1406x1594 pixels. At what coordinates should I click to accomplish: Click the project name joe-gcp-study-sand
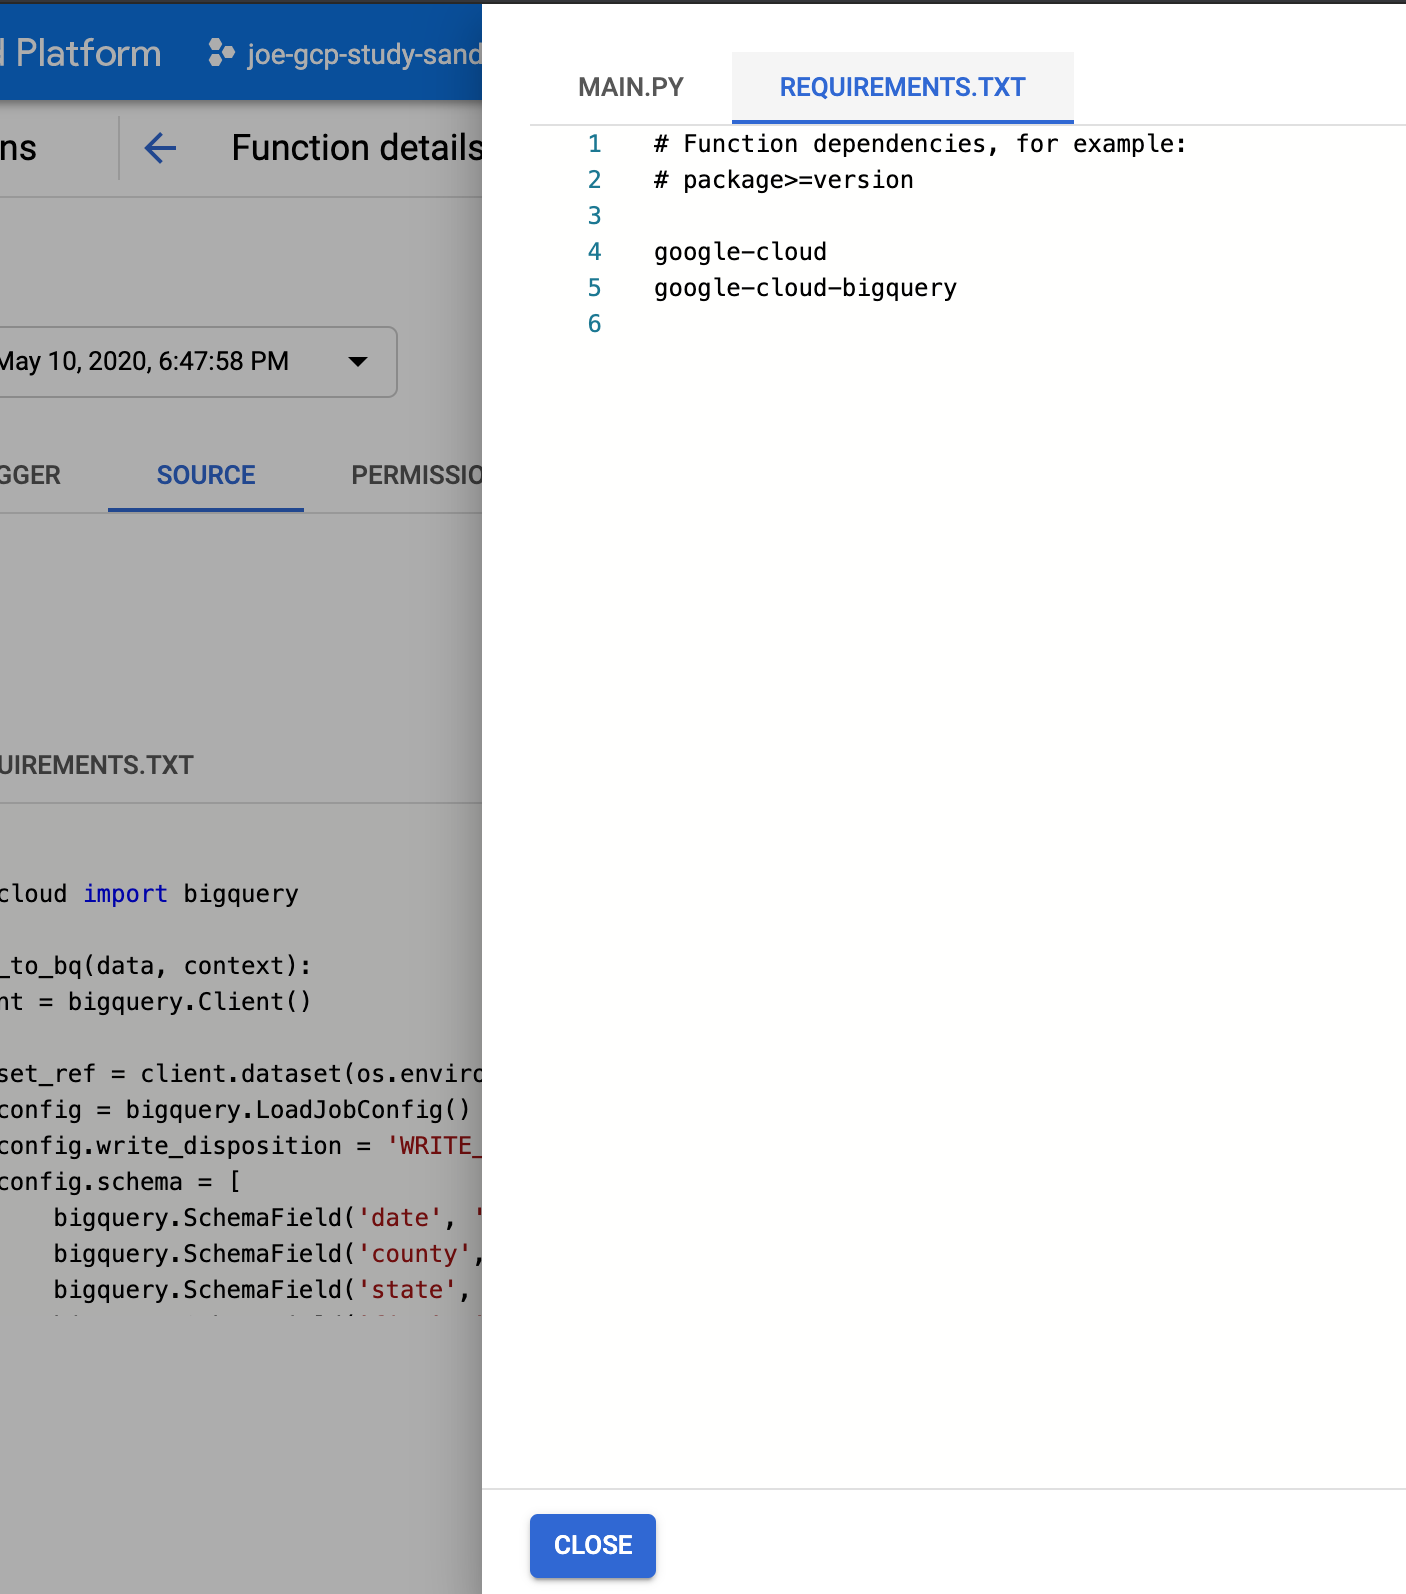click(365, 54)
